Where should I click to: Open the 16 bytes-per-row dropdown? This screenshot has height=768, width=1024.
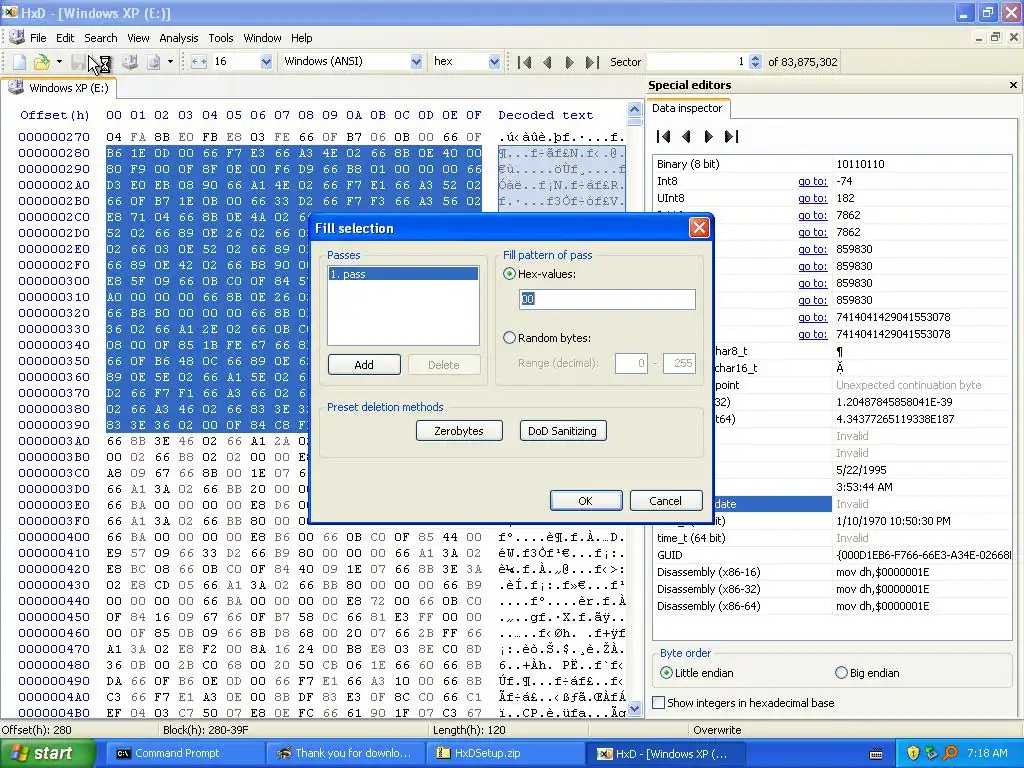point(266,61)
